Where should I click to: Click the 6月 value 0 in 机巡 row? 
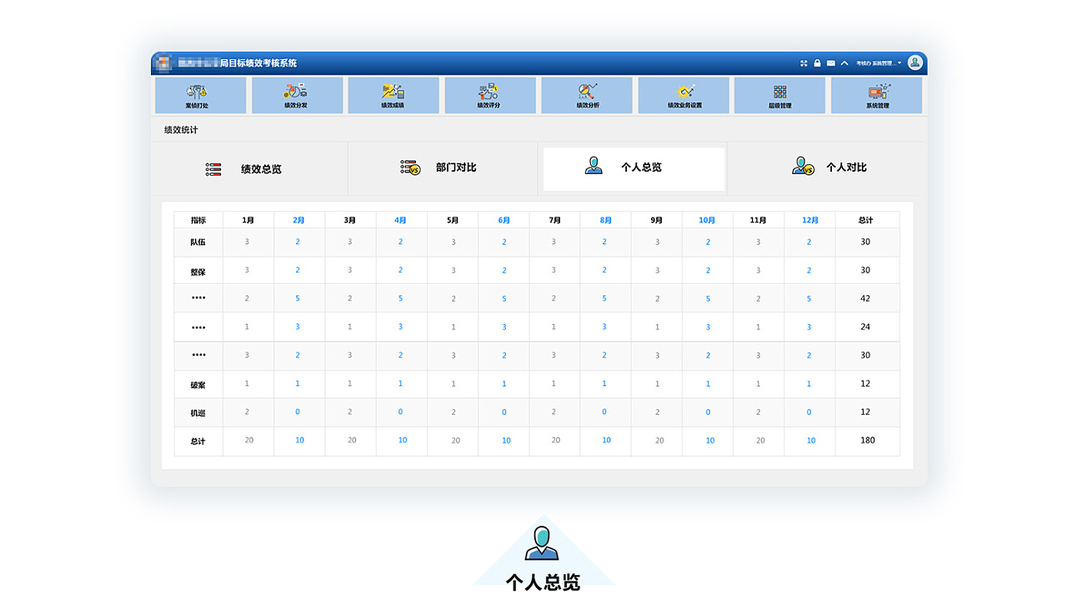(504, 412)
